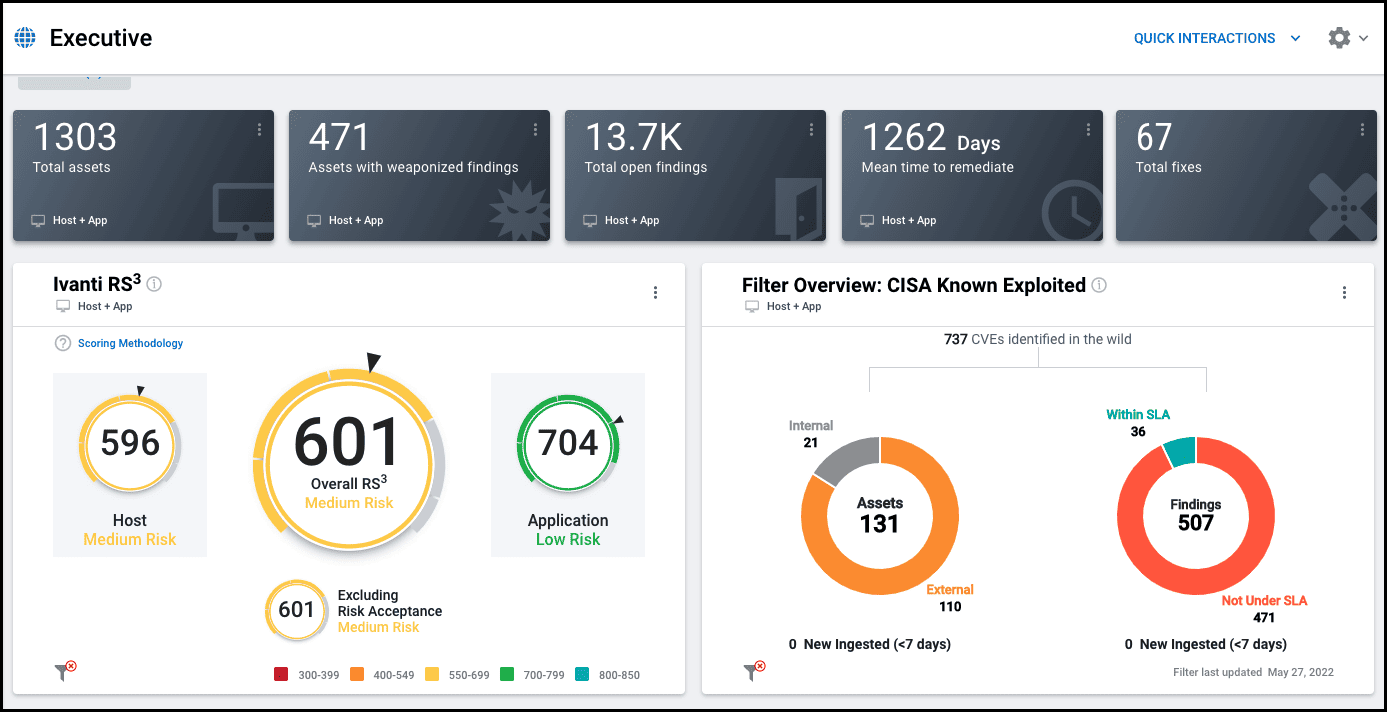
Task: Open the Scoring Methodology link
Action: 128,343
